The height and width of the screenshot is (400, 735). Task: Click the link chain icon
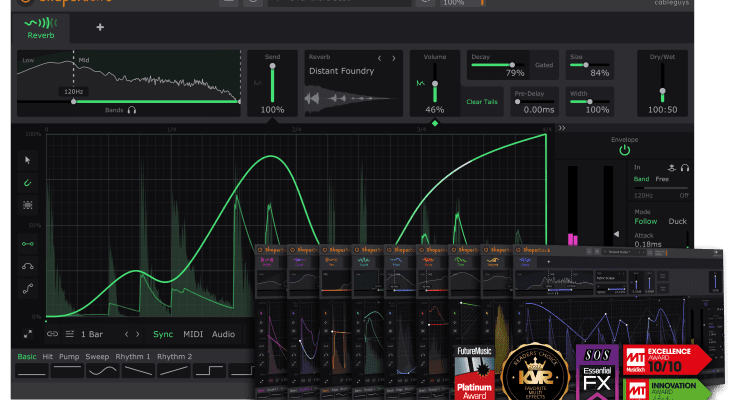[52, 334]
